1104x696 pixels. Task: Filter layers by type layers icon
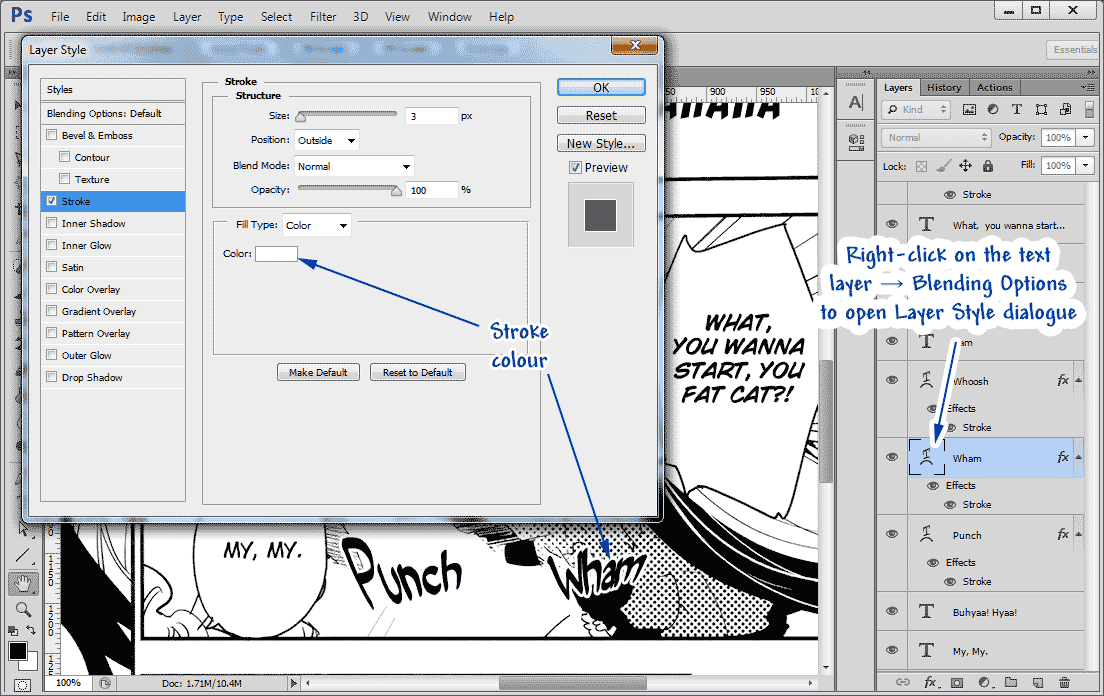(1017, 109)
